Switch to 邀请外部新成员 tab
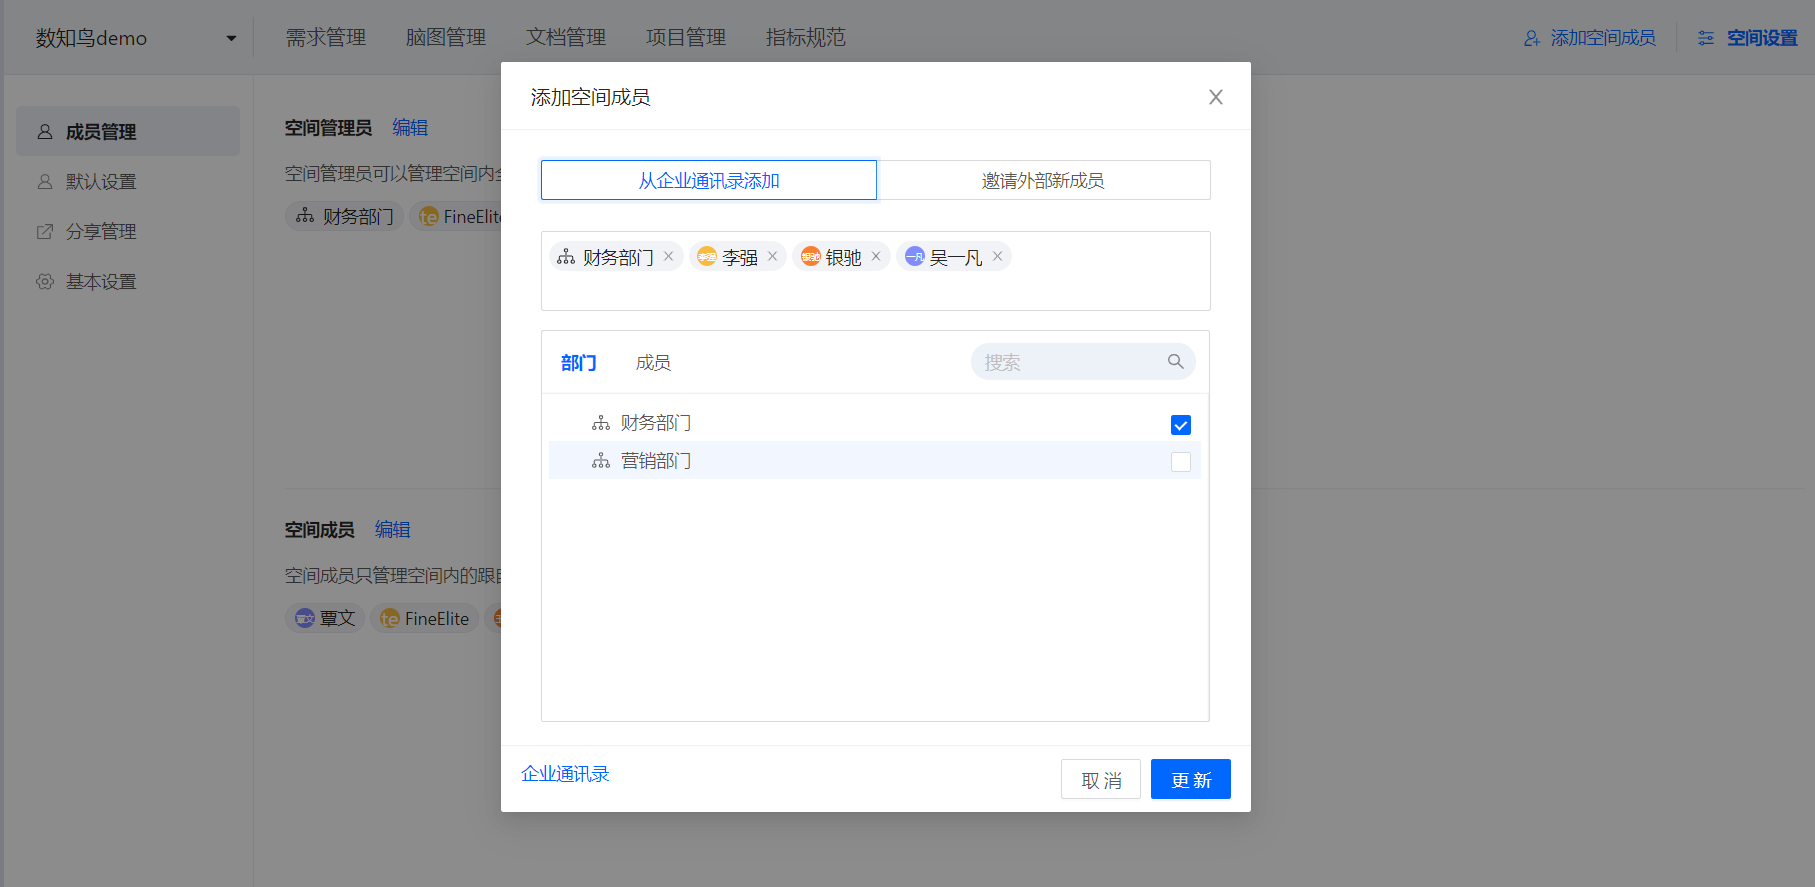The width and height of the screenshot is (1815, 887). click(x=1043, y=180)
